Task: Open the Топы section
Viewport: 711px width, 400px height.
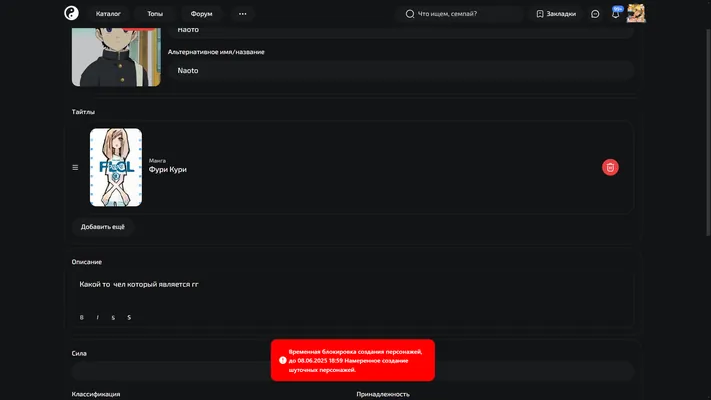Action: [155, 14]
